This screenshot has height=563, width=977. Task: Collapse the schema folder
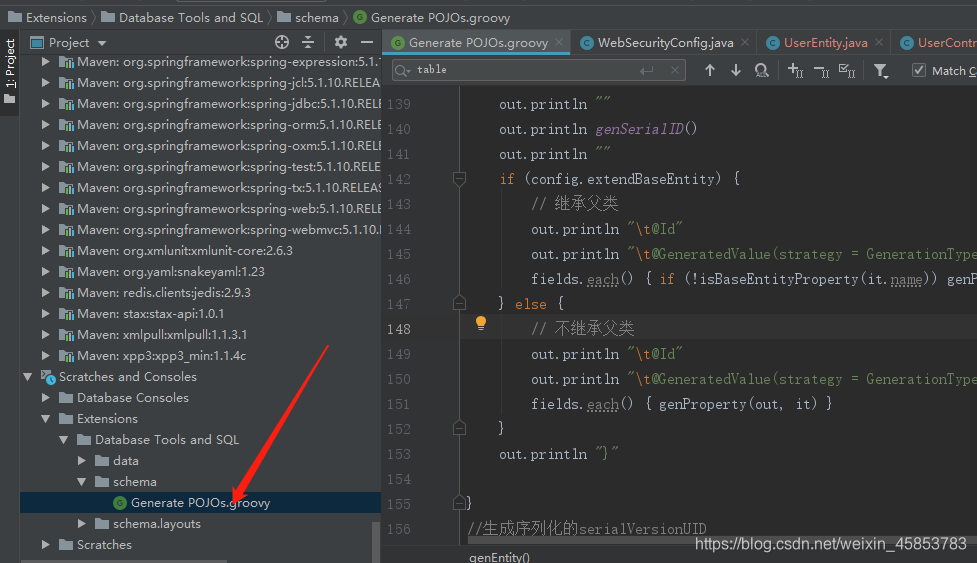(82, 481)
